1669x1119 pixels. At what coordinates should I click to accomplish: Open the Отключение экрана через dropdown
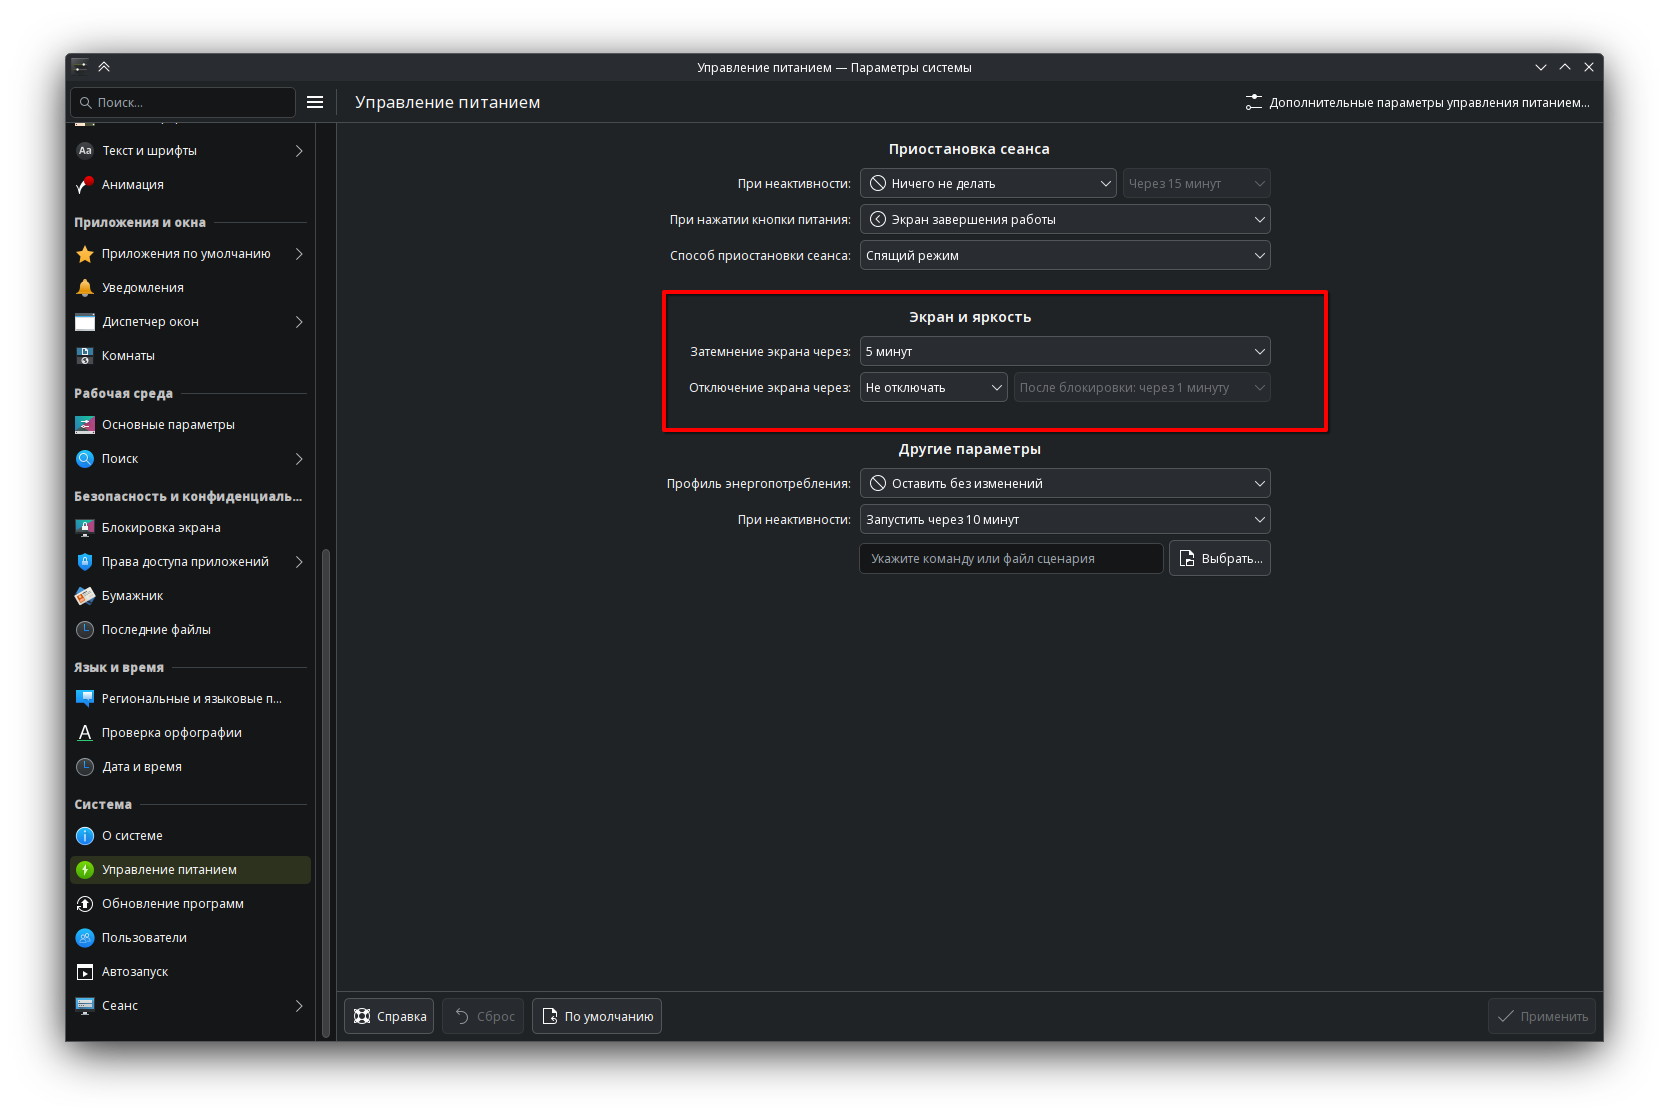(933, 388)
